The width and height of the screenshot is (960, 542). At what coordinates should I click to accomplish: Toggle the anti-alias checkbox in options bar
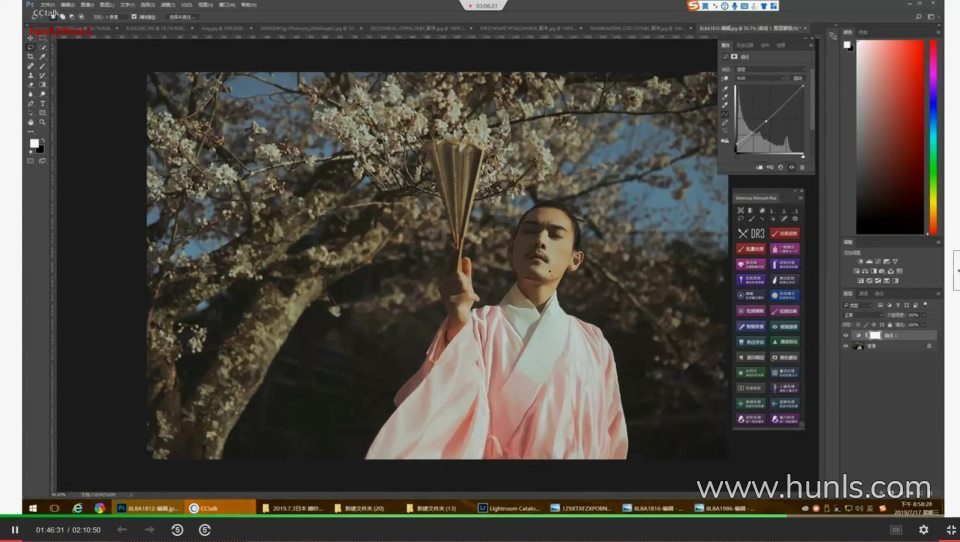134,17
